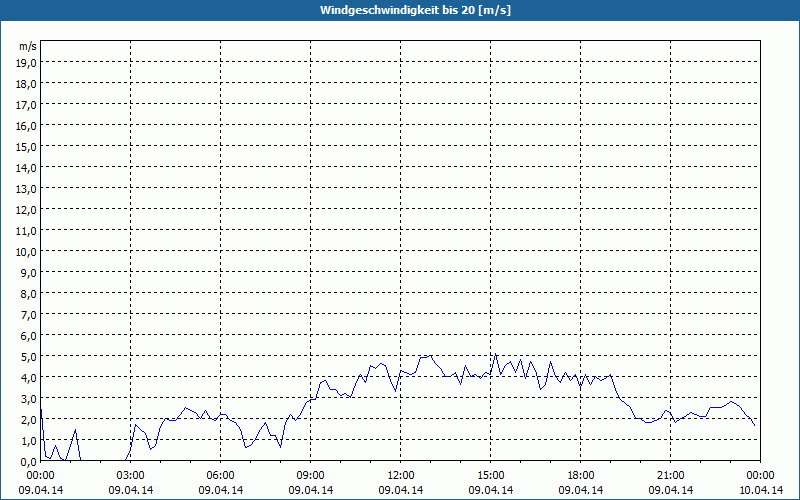Click the '6,0' y-axis value
800x500 pixels.
(30, 336)
